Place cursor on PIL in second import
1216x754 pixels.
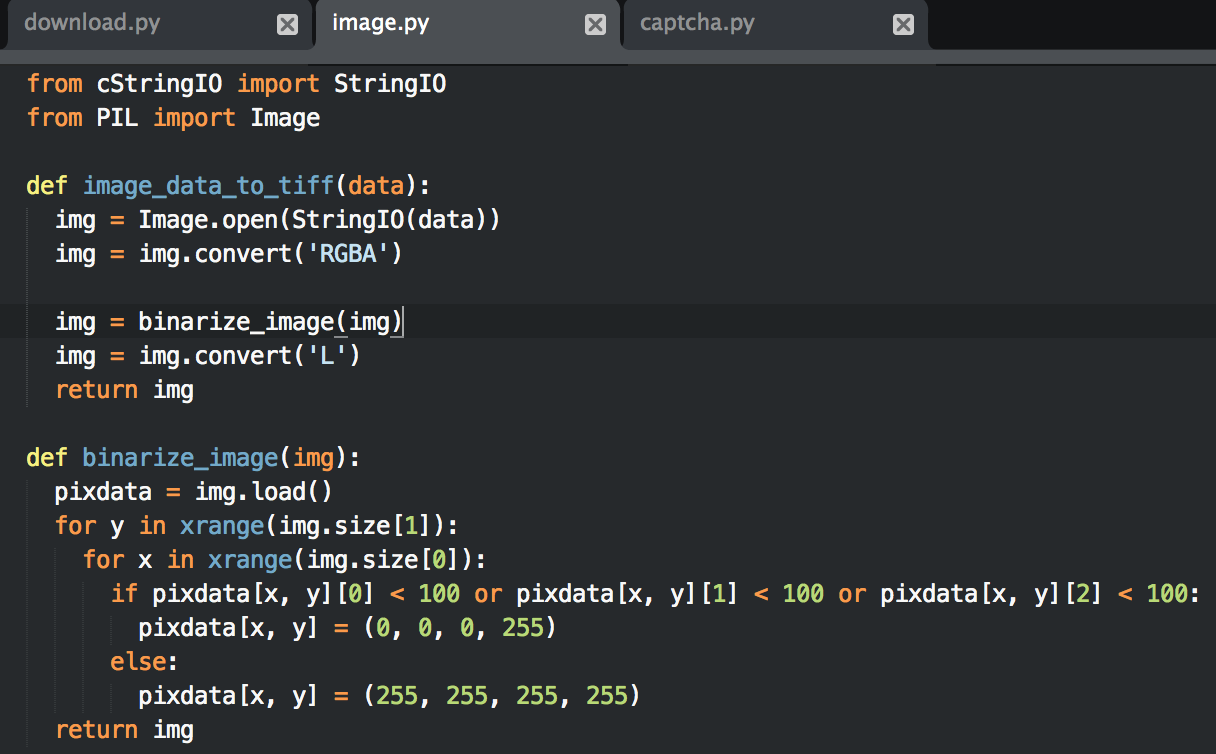coord(117,118)
